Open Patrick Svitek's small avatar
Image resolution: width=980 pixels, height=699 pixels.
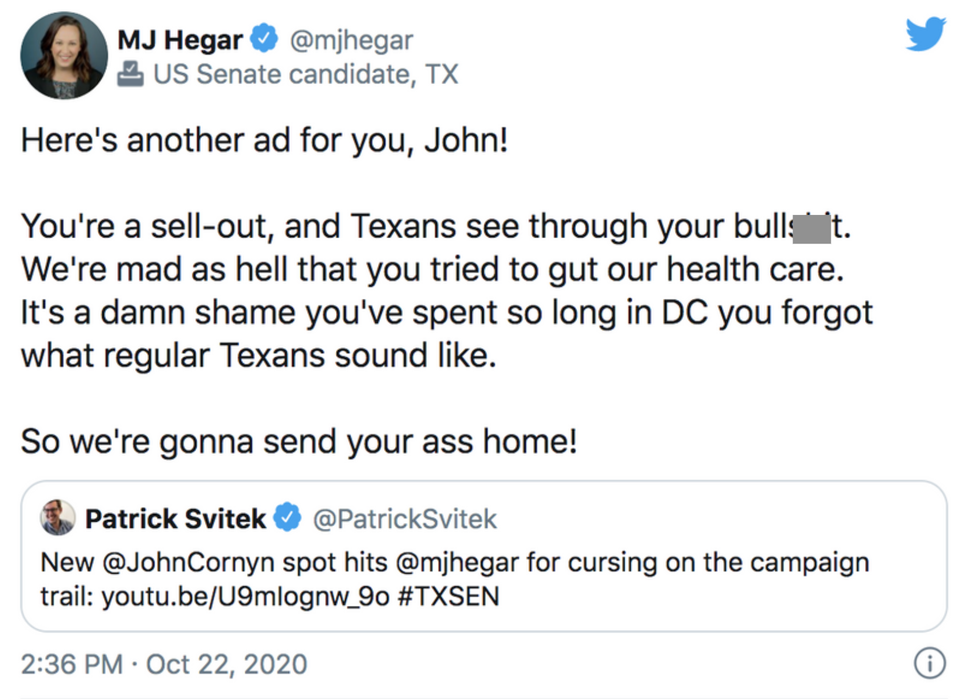tap(57, 518)
